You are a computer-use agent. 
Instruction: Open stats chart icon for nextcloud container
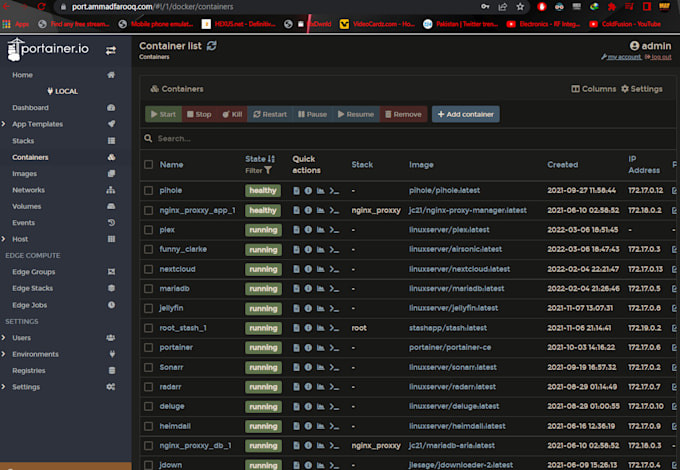320,269
